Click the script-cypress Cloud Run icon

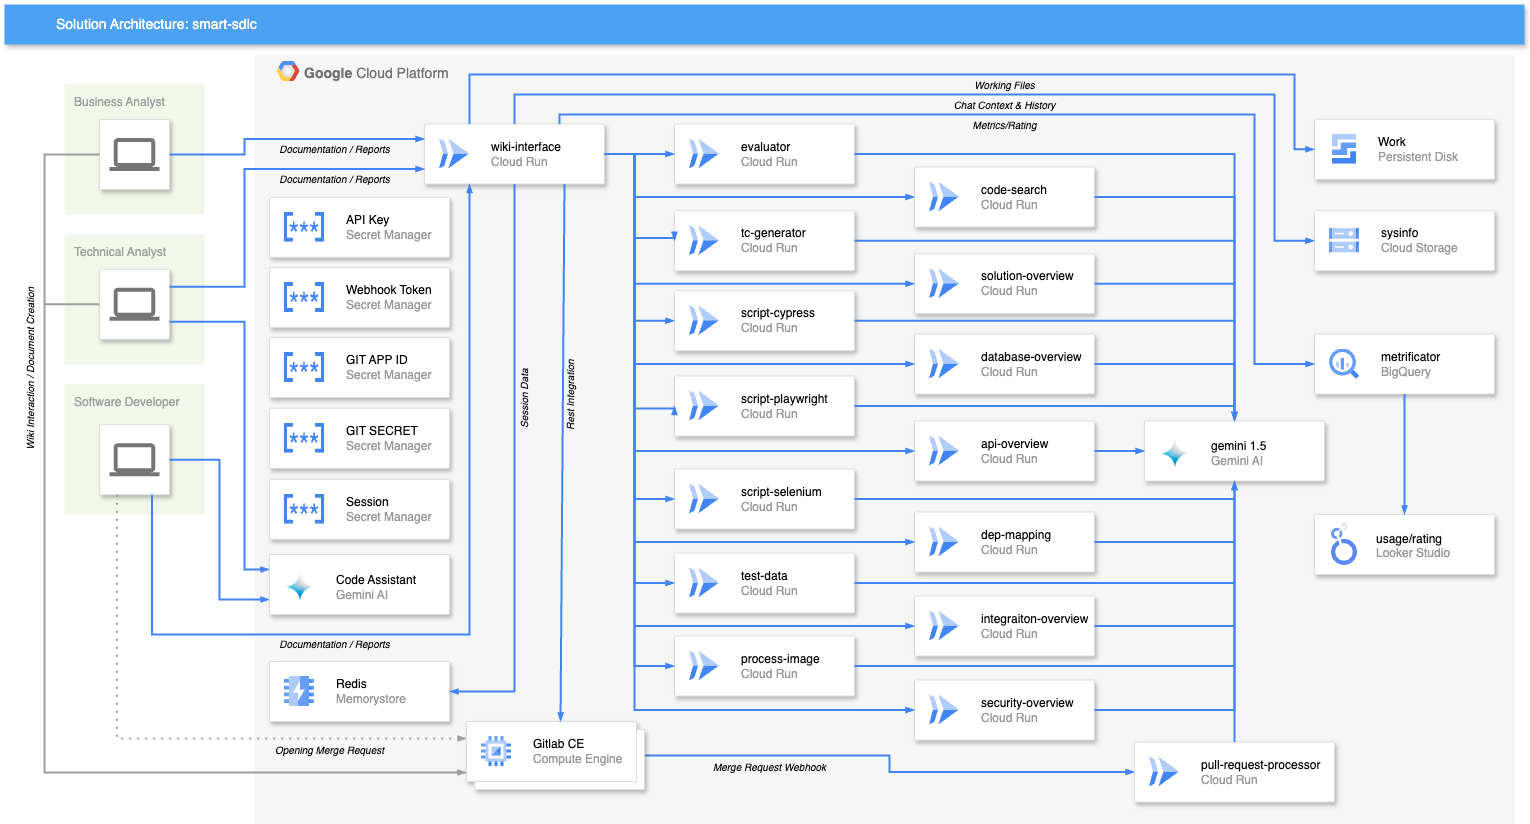(704, 320)
